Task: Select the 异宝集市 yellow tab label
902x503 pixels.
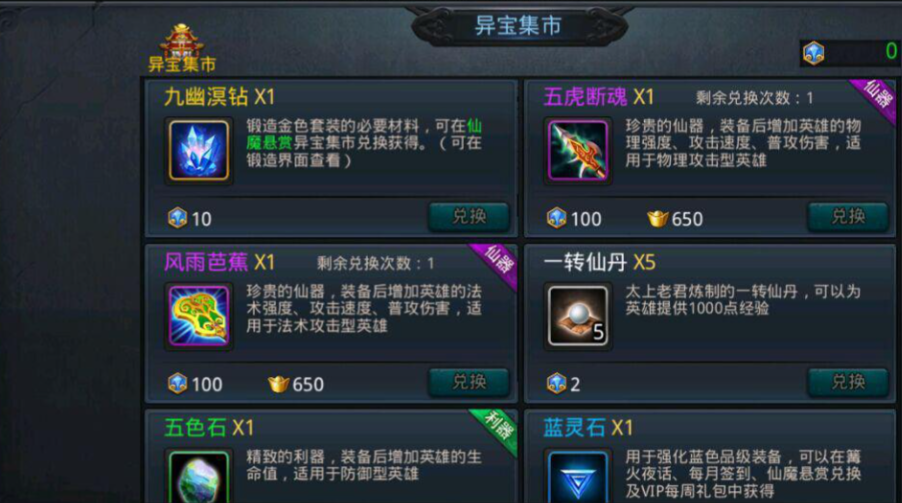Action: [182, 64]
